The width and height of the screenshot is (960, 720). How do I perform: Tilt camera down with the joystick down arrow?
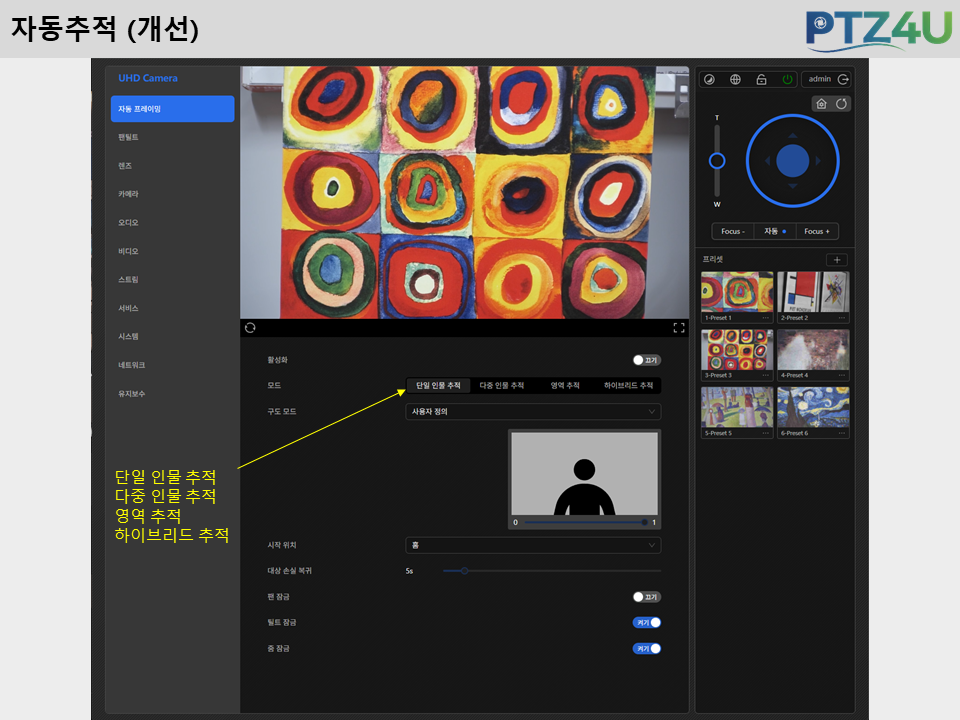(x=793, y=186)
